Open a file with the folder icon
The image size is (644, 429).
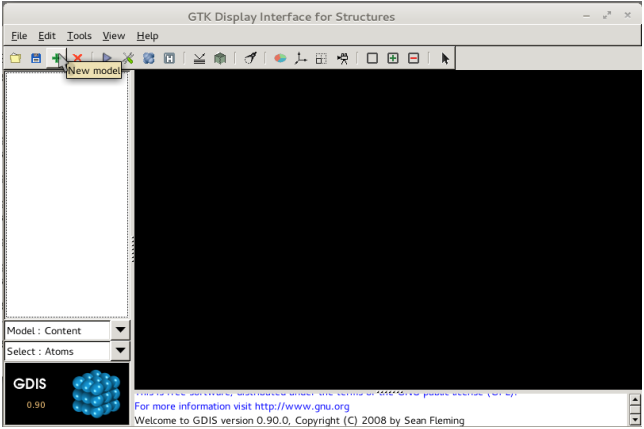coord(16,58)
